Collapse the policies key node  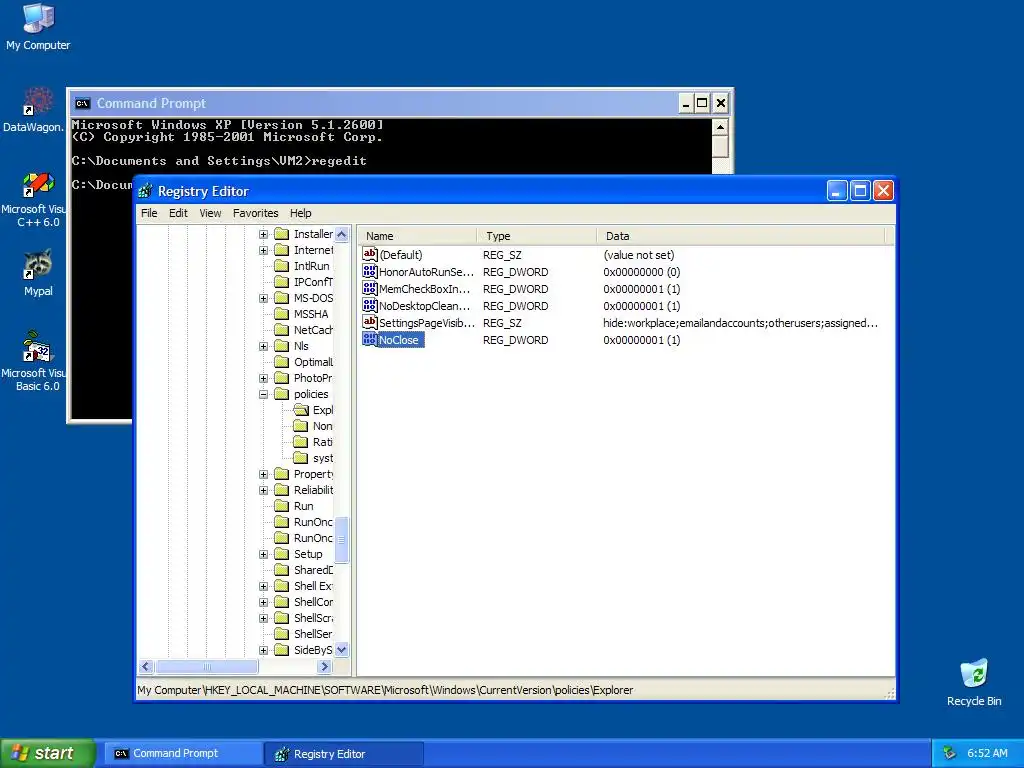[x=263, y=394]
